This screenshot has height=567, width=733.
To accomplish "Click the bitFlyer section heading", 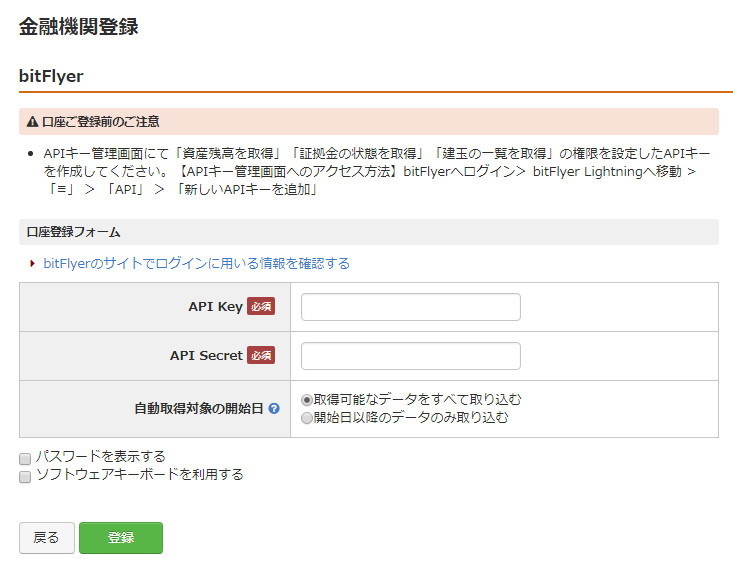I will [x=51, y=76].
